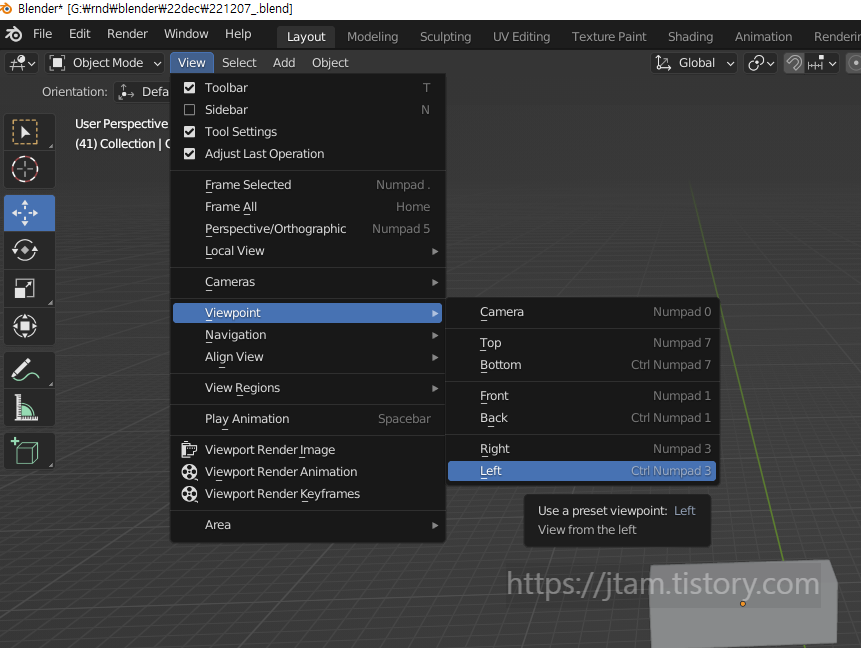Switch to the Layout workspace tab

pos(306,37)
